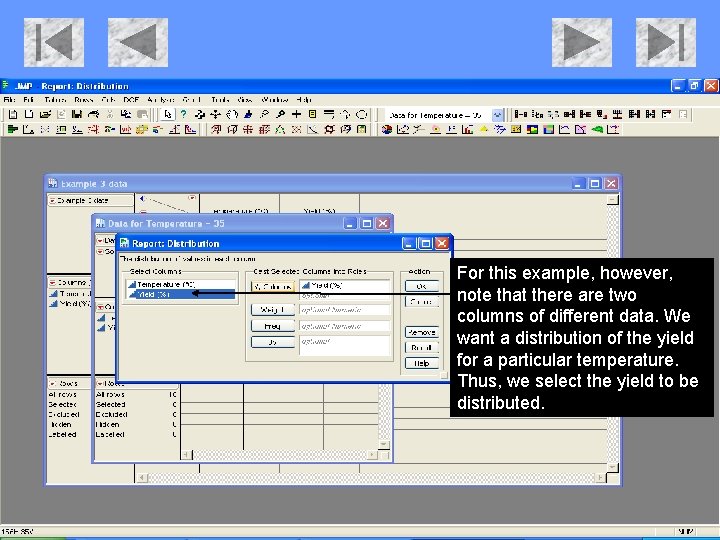Open the Analyze menu
Screen dimensions: 720x540
point(161,100)
